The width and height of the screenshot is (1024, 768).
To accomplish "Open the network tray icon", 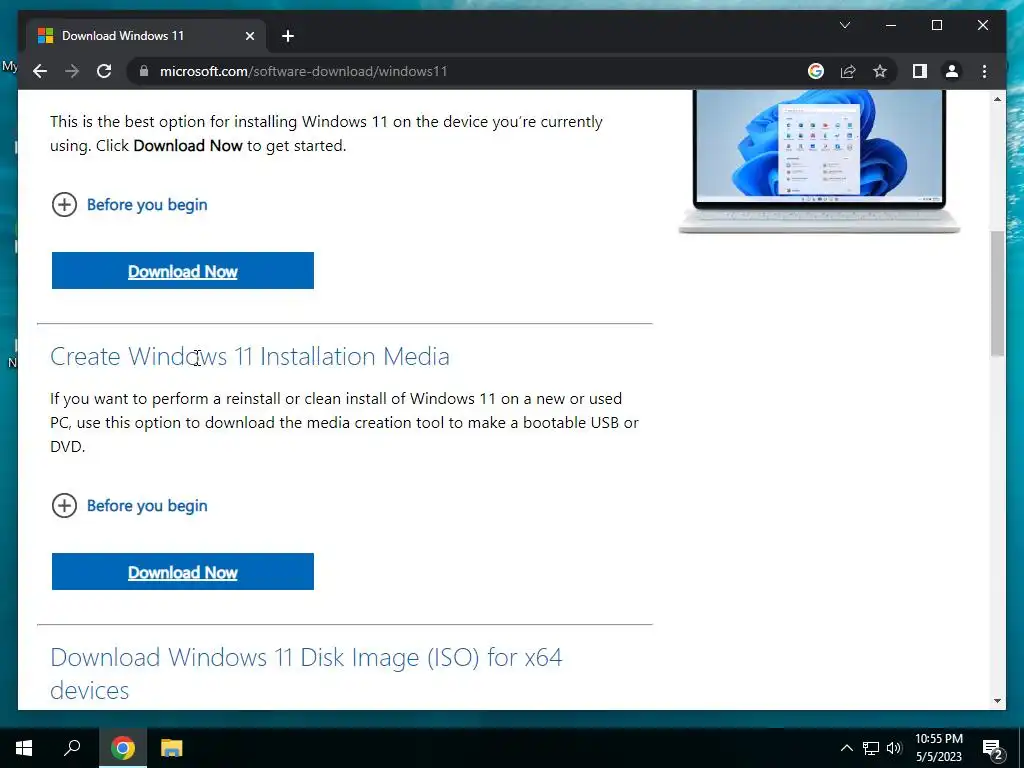I will coord(871,748).
